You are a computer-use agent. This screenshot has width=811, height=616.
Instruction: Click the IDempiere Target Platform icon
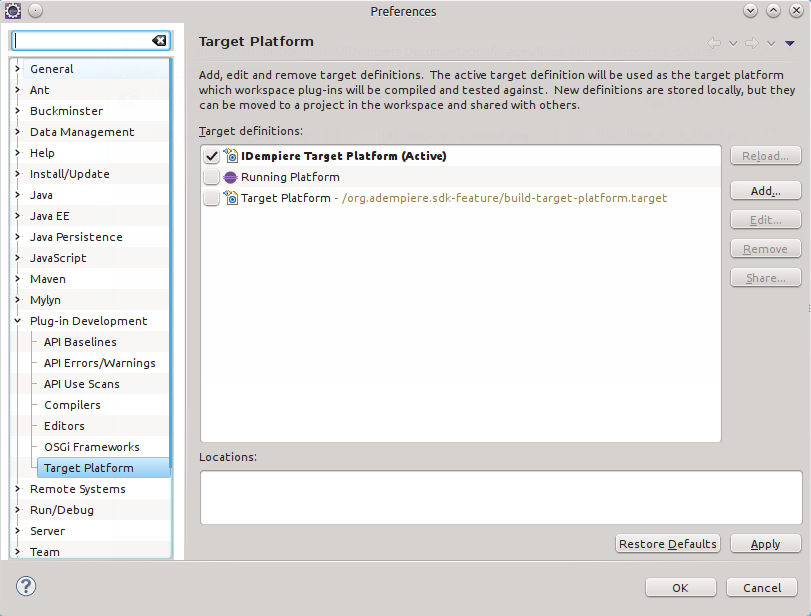[x=230, y=156]
